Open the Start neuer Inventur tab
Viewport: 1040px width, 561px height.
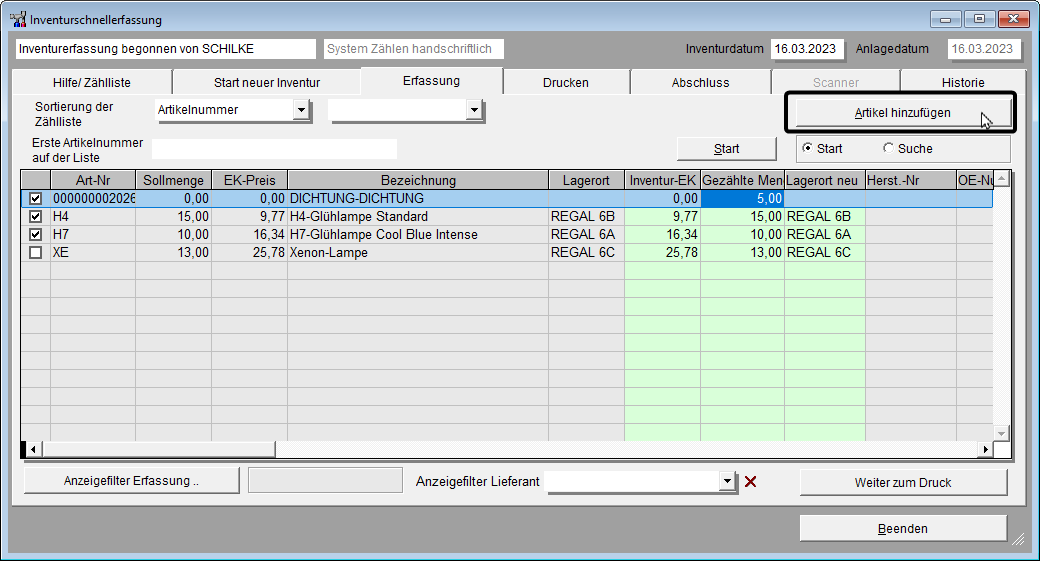tap(267, 82)
